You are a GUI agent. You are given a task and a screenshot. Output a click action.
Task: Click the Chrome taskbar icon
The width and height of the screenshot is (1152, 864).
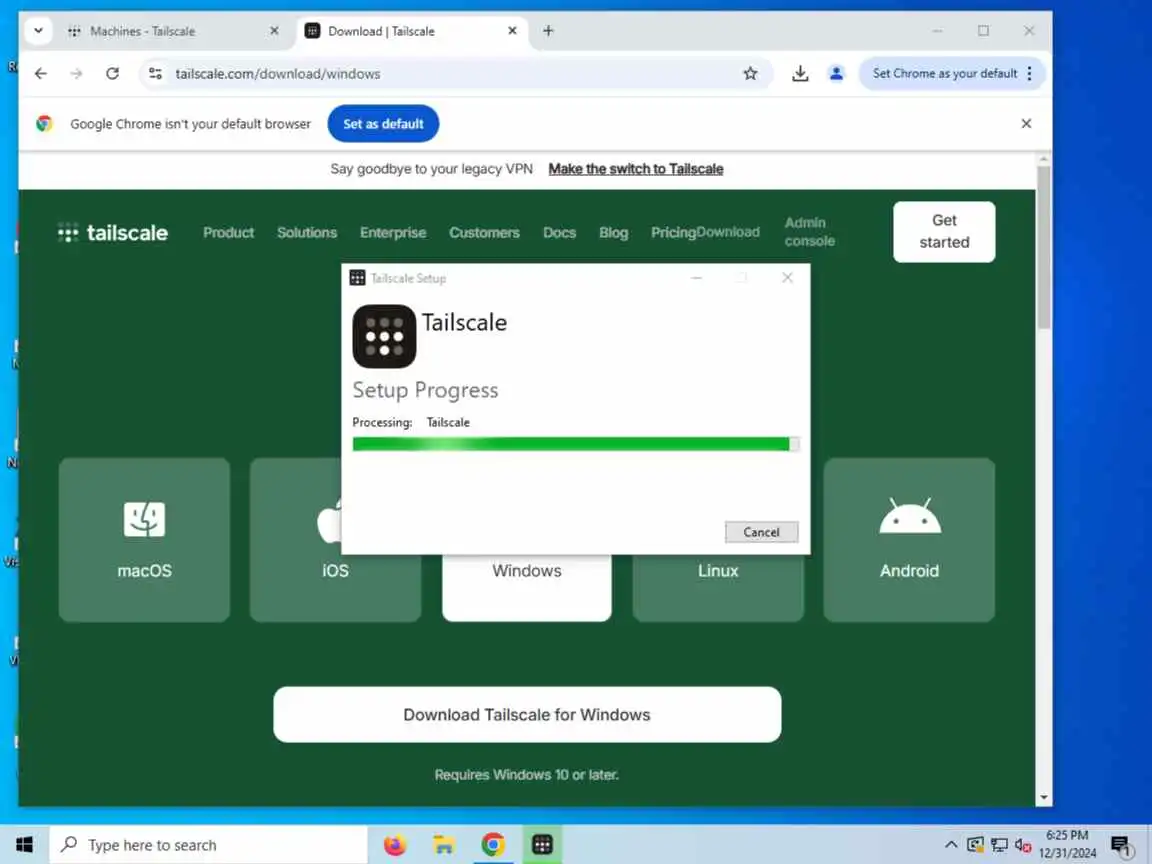click(493, 845)
